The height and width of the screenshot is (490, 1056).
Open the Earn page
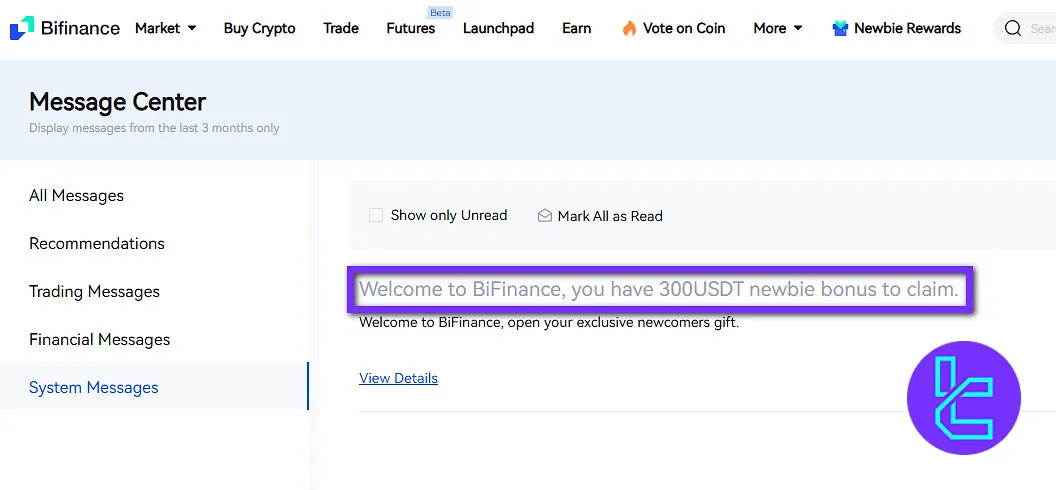click(x=576, y=28)
